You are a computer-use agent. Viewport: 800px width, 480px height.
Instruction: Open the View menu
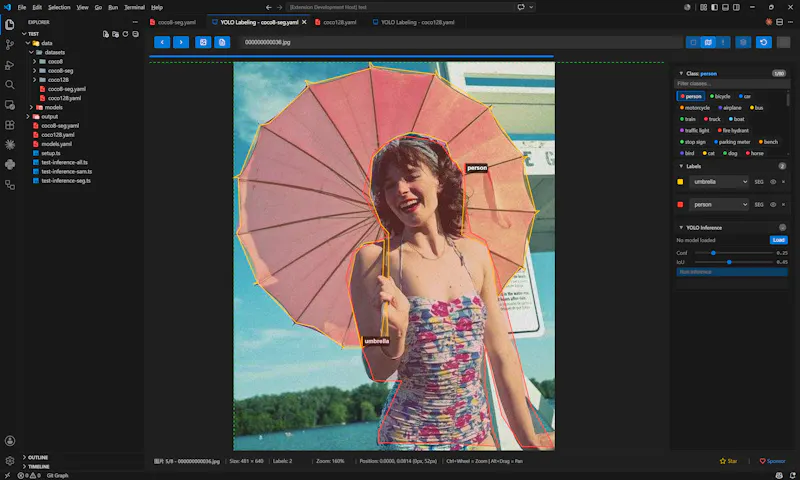tap(82, 7)
